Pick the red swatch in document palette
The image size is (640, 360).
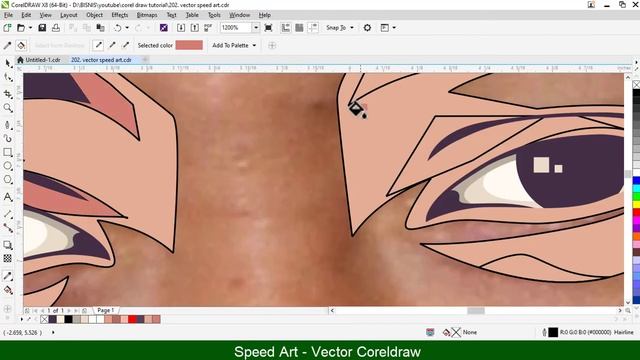click(132, 319)
